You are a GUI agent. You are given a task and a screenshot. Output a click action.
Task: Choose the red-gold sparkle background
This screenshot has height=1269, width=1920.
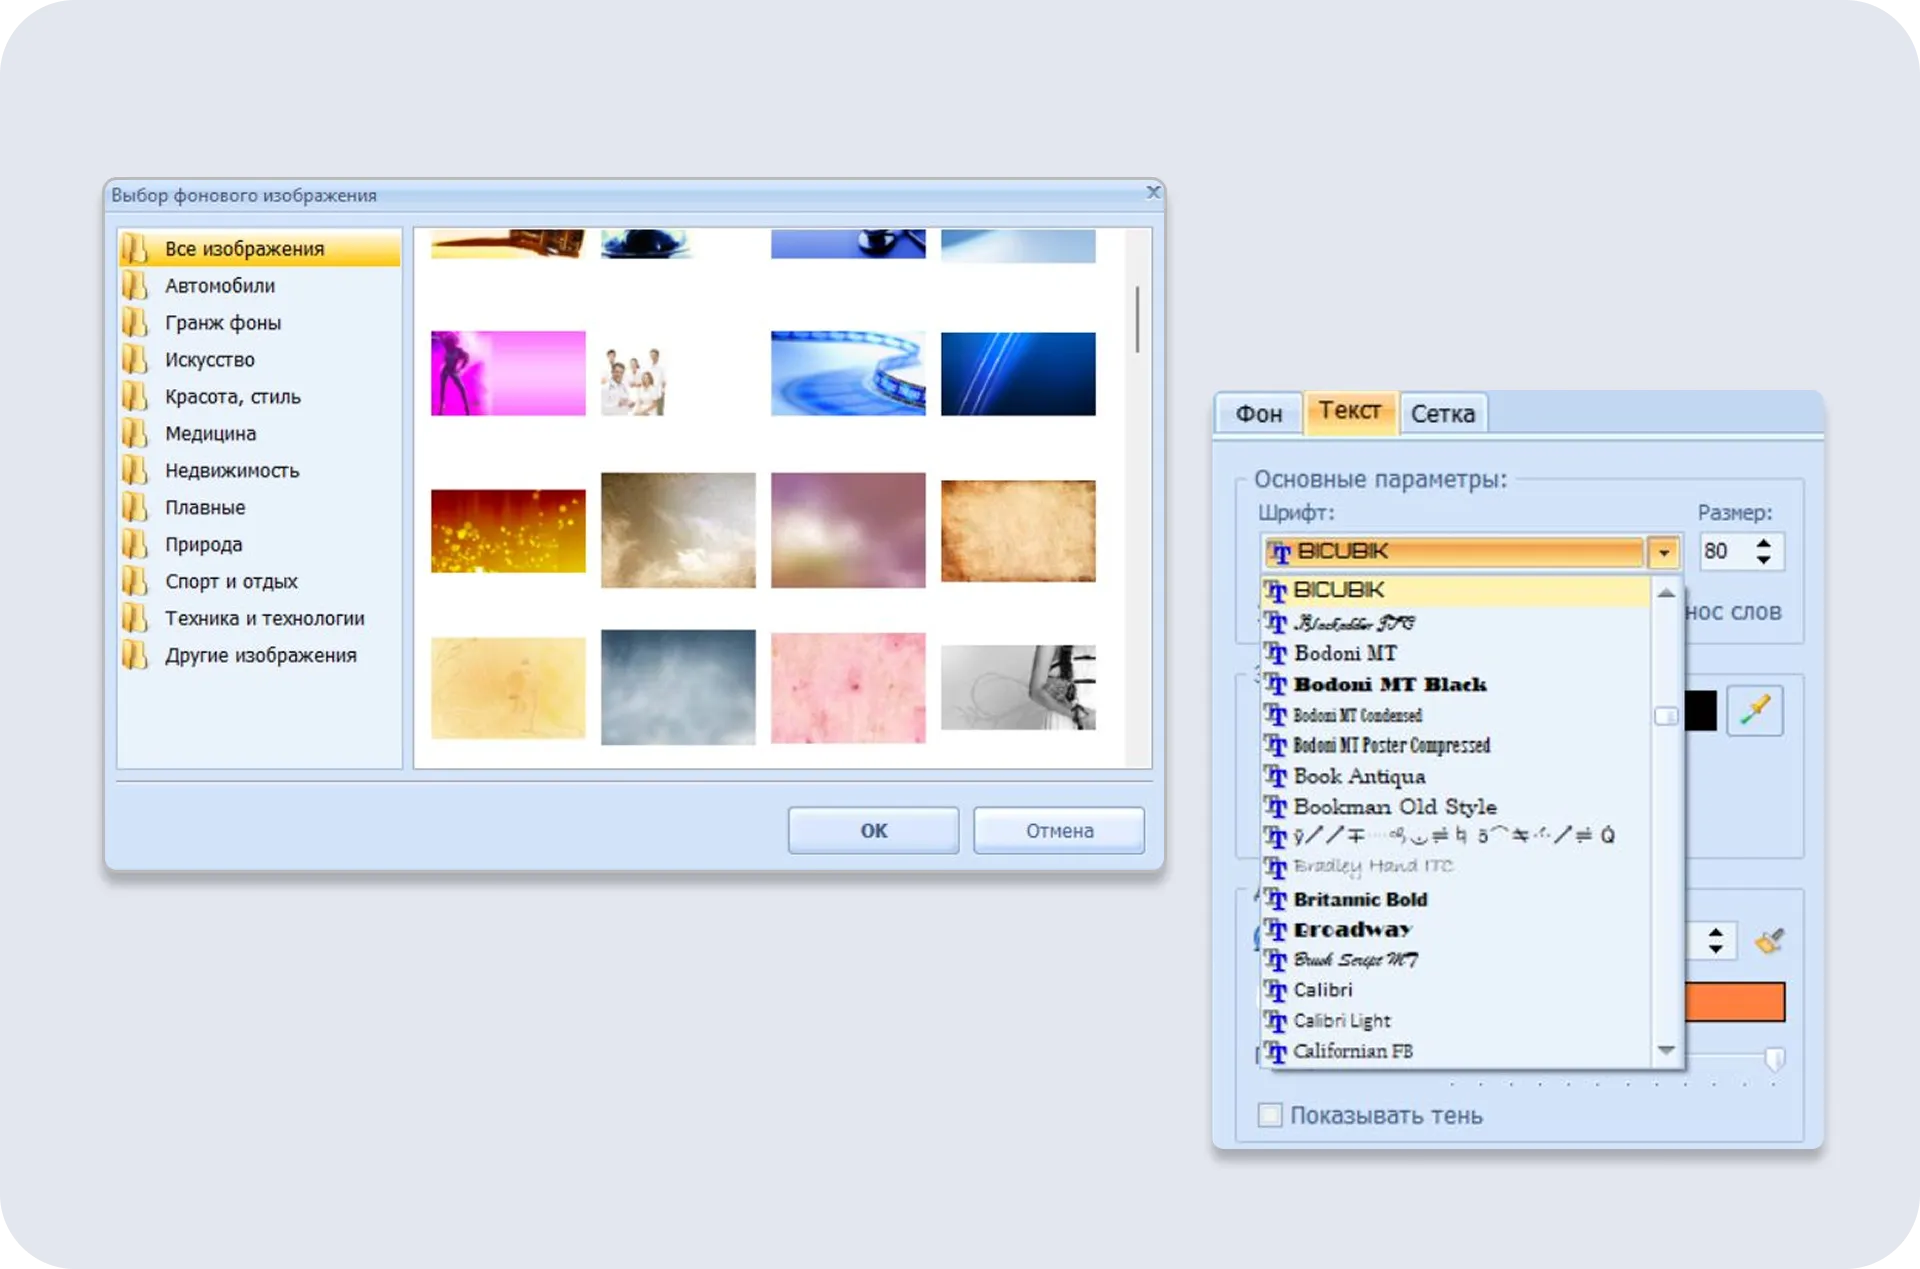point(508,531)
